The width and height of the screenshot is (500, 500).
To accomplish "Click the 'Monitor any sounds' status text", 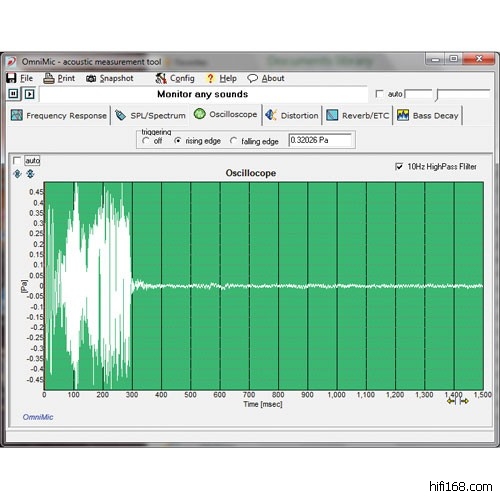I will click(203, 94).
